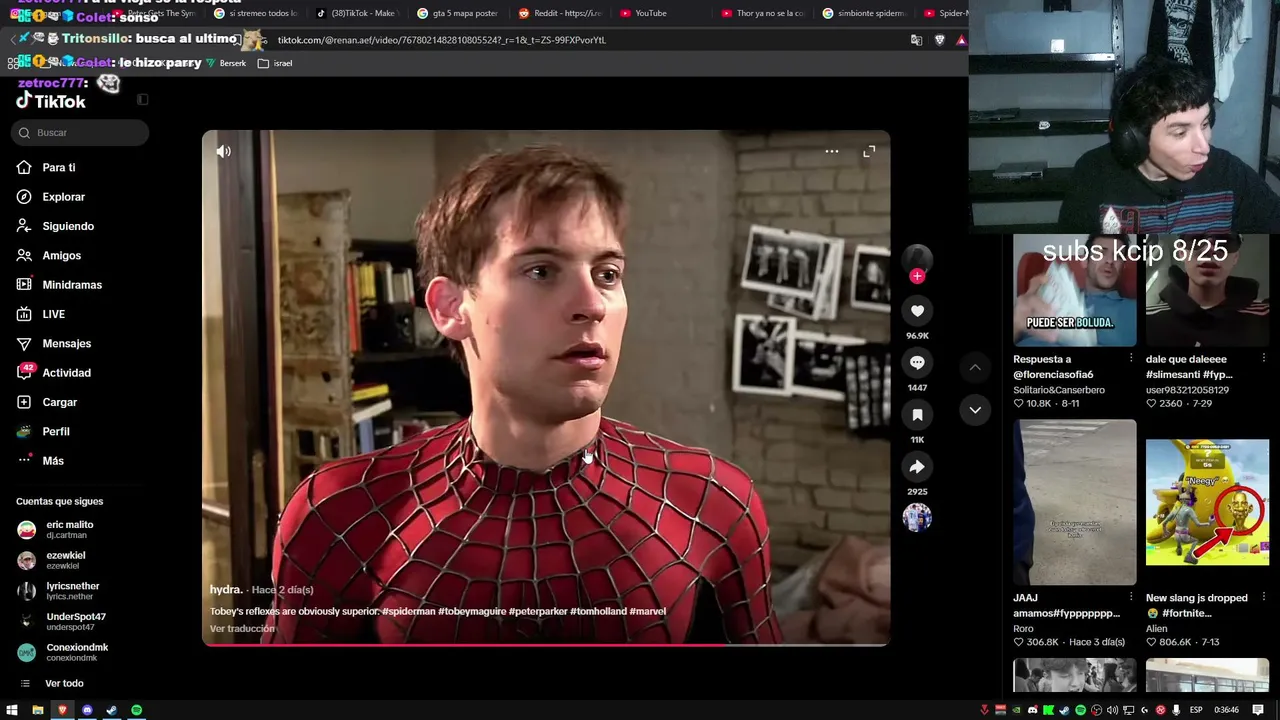Like the video with the heart icon
This screenshot has width=1280, height=720.
point(917,311)
